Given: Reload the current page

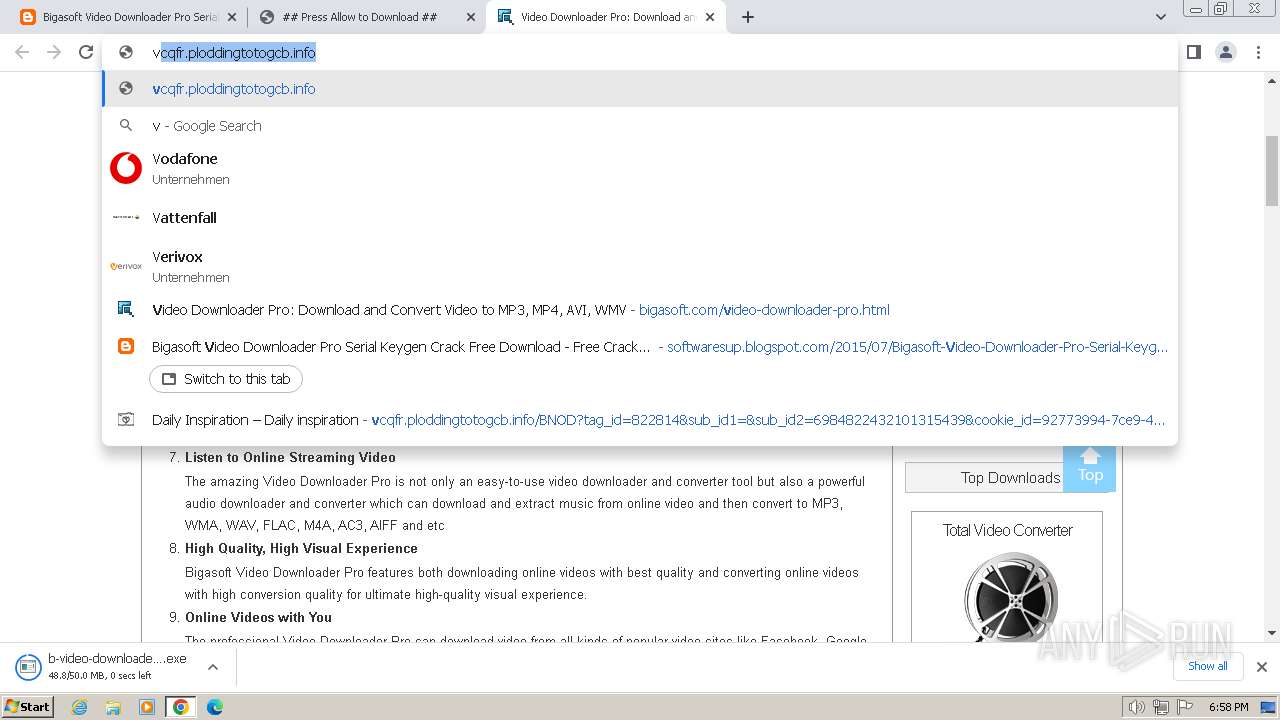Looking at the screenshot, I should click(x=86, y=52).
